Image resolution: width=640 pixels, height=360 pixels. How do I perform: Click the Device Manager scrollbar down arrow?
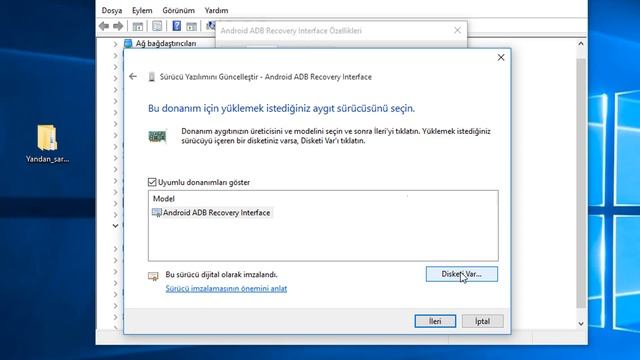pos(581,324)
